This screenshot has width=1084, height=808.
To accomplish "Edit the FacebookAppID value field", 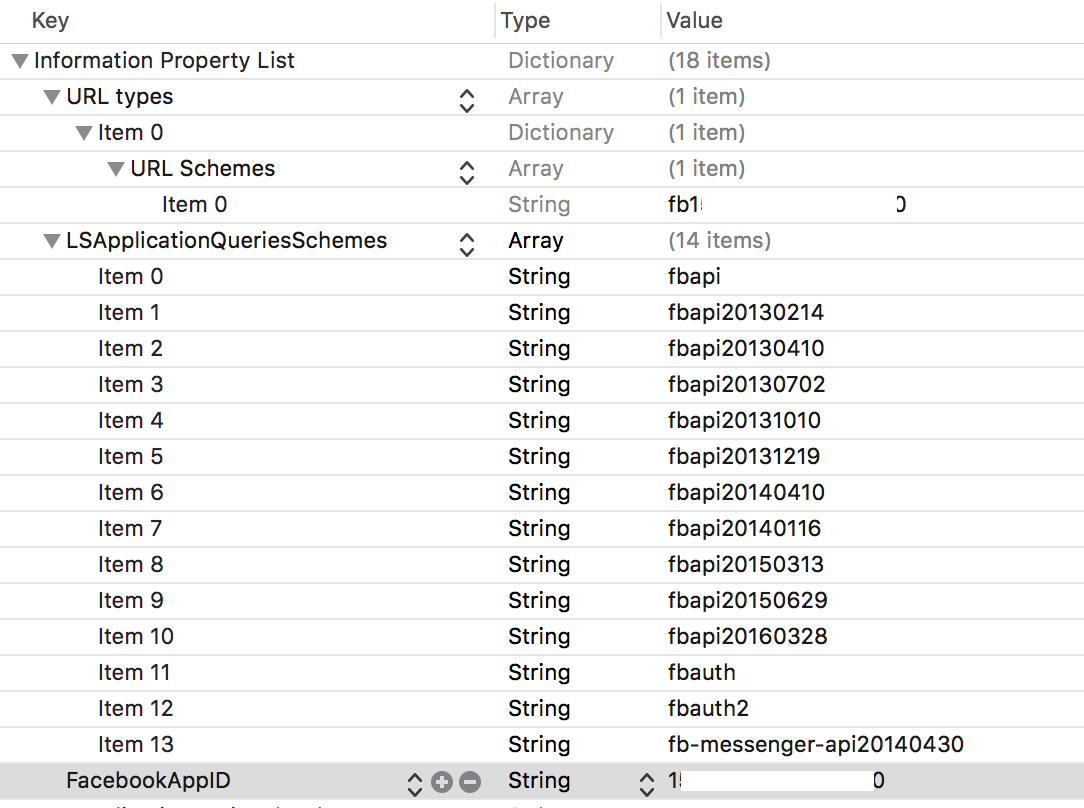I will (872, 781).
